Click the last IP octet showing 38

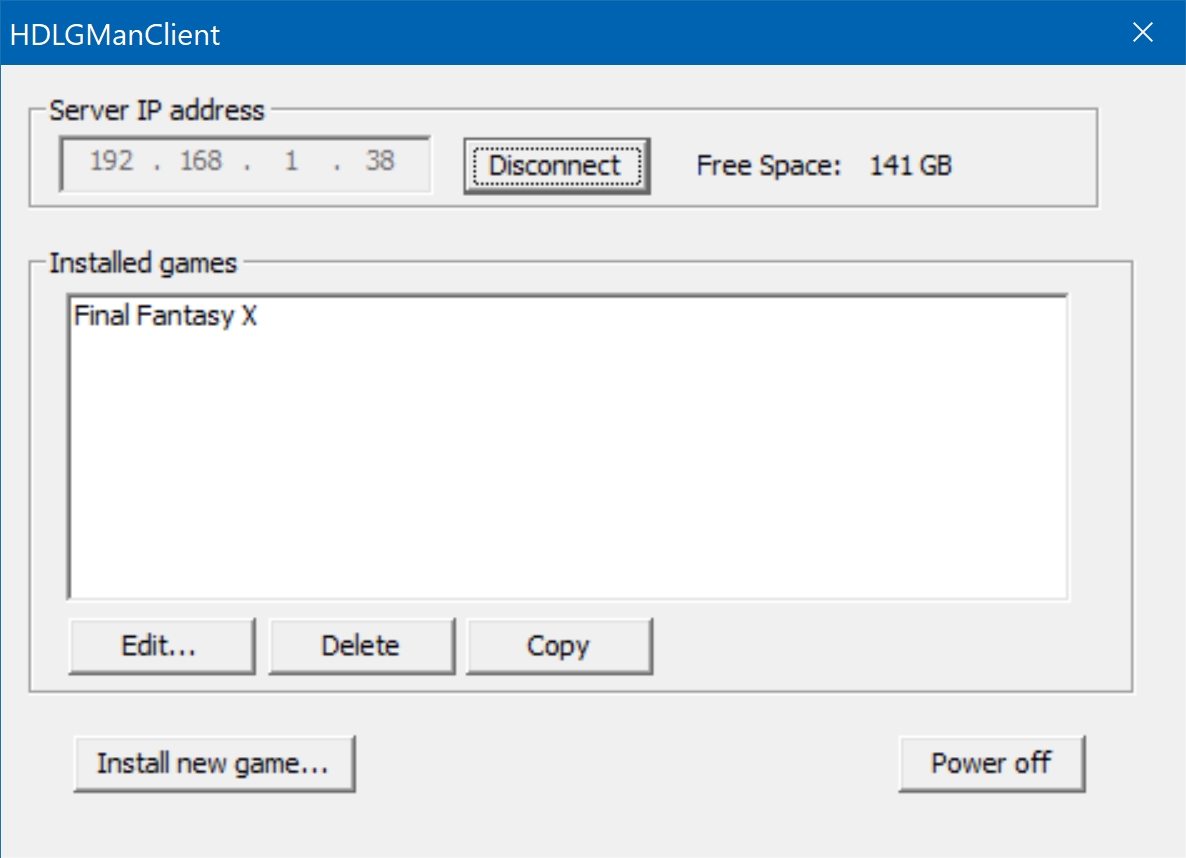coord(380,161)
